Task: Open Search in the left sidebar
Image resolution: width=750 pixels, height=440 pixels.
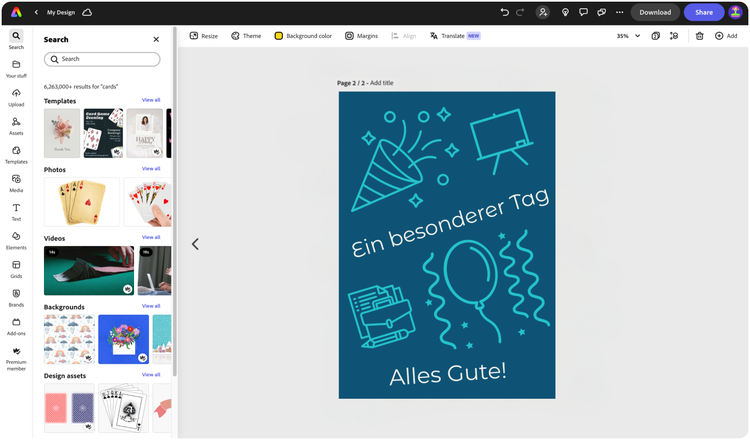Action: (16, 40)
